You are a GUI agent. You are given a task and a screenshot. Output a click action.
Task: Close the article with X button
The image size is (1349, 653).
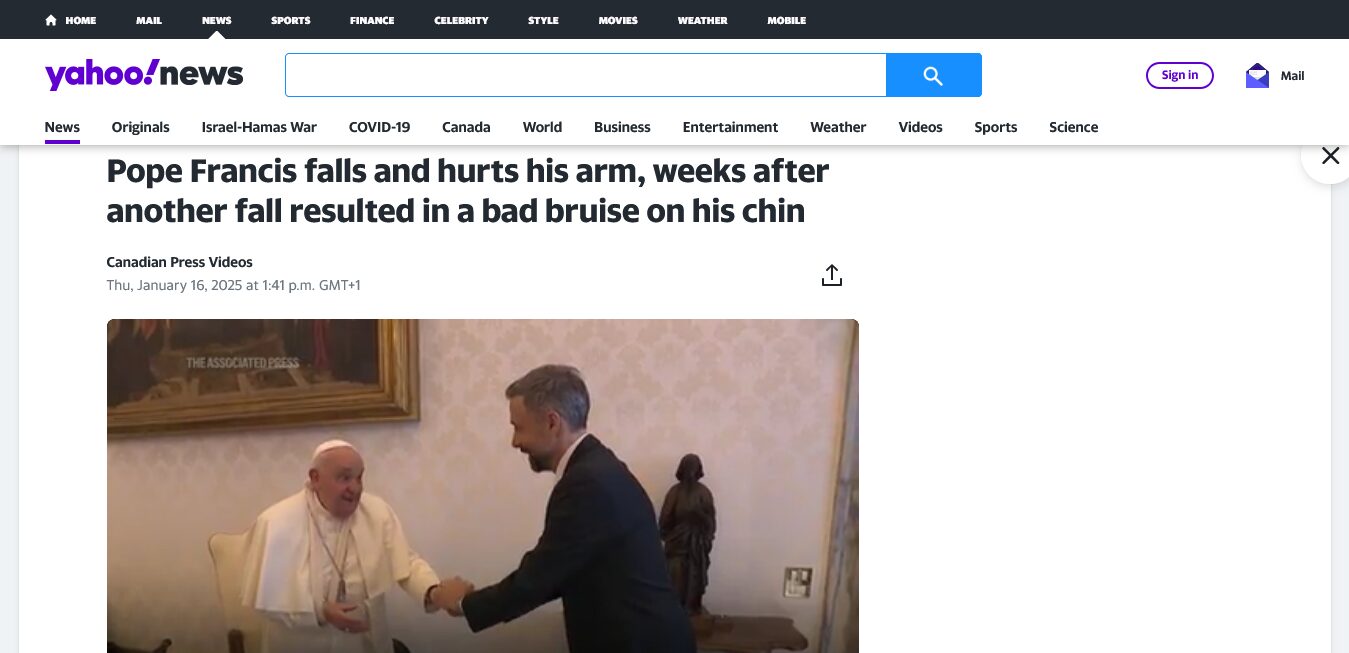pyautogui.click(x=1330, y=155)
